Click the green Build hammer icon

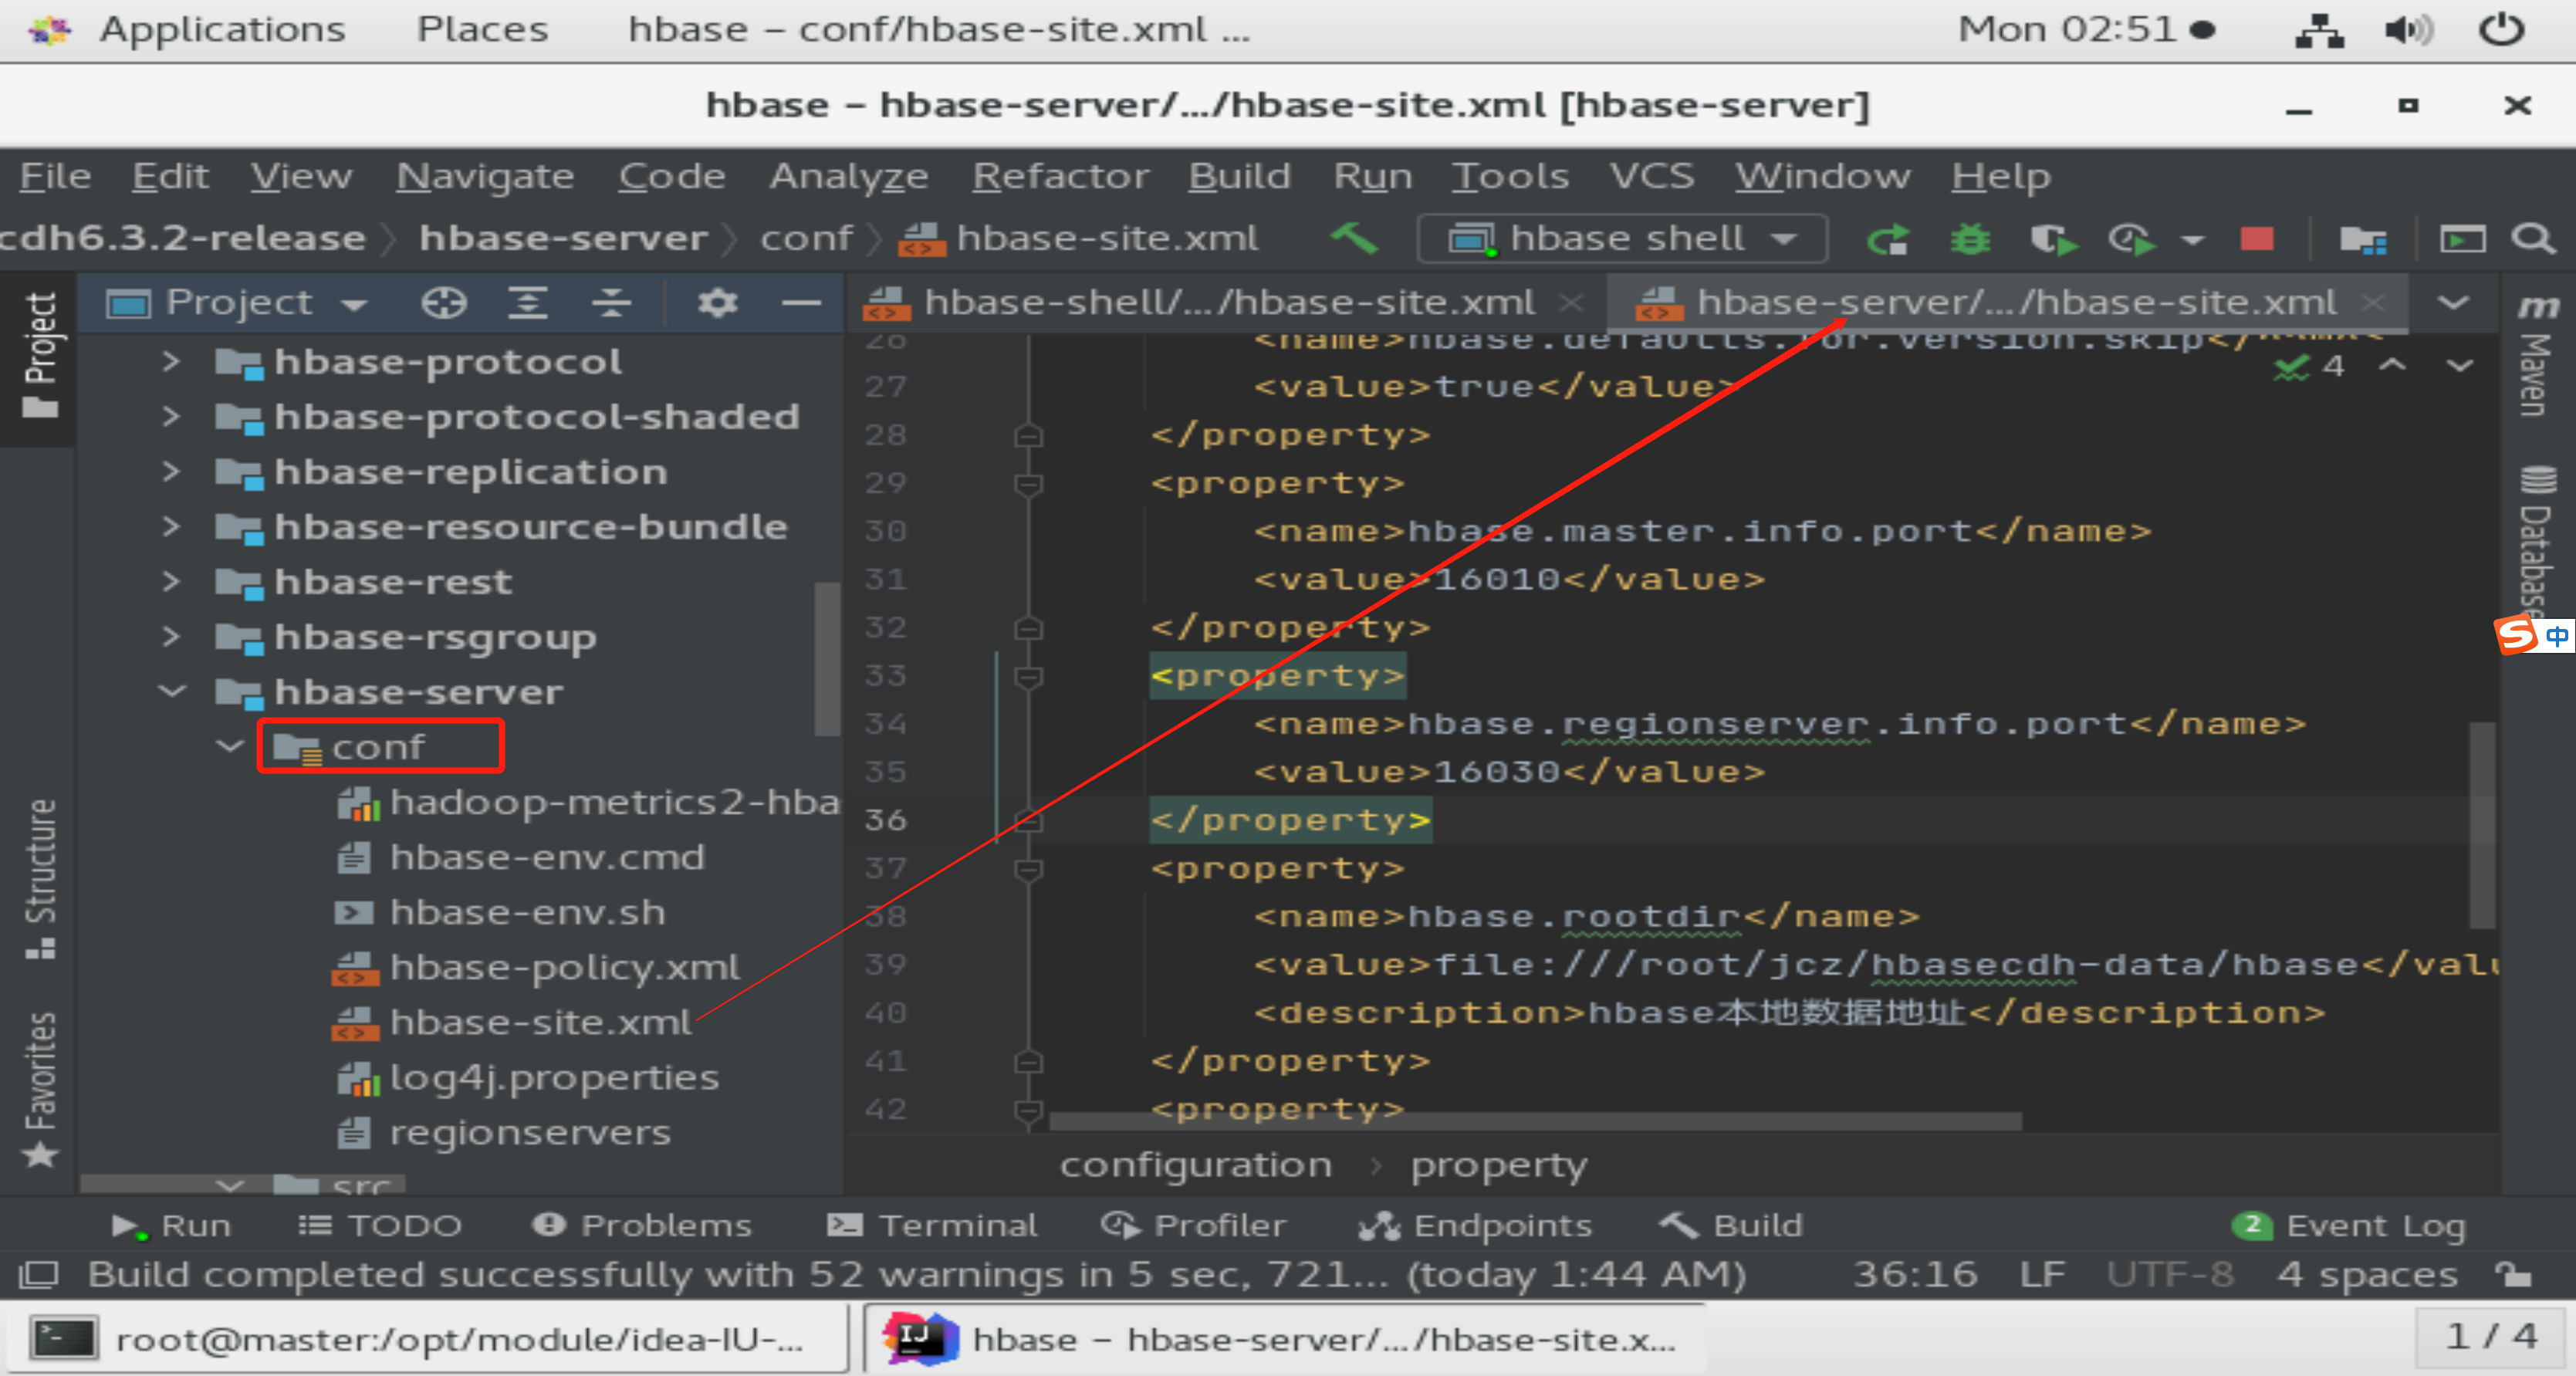coord(1354,239)
